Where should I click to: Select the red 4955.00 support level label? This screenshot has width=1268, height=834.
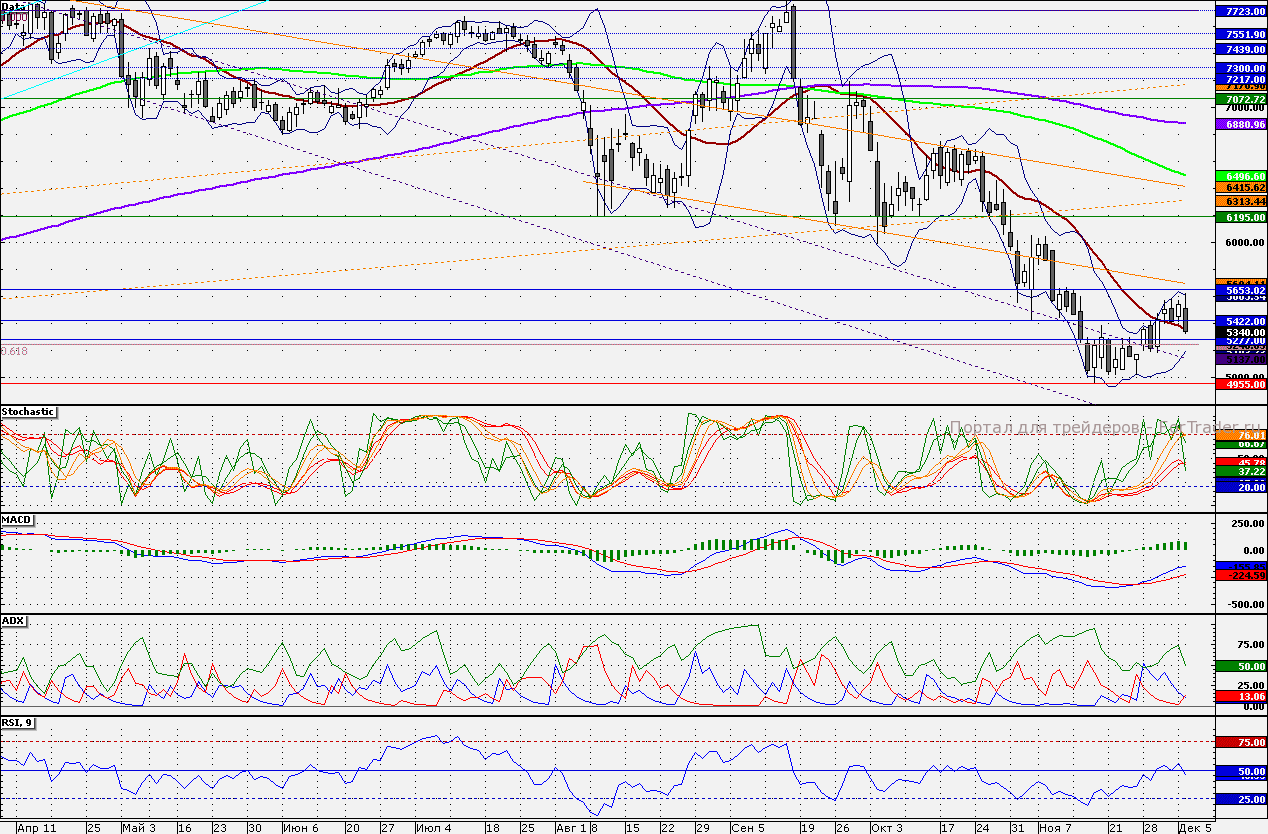click(1239, 383)
